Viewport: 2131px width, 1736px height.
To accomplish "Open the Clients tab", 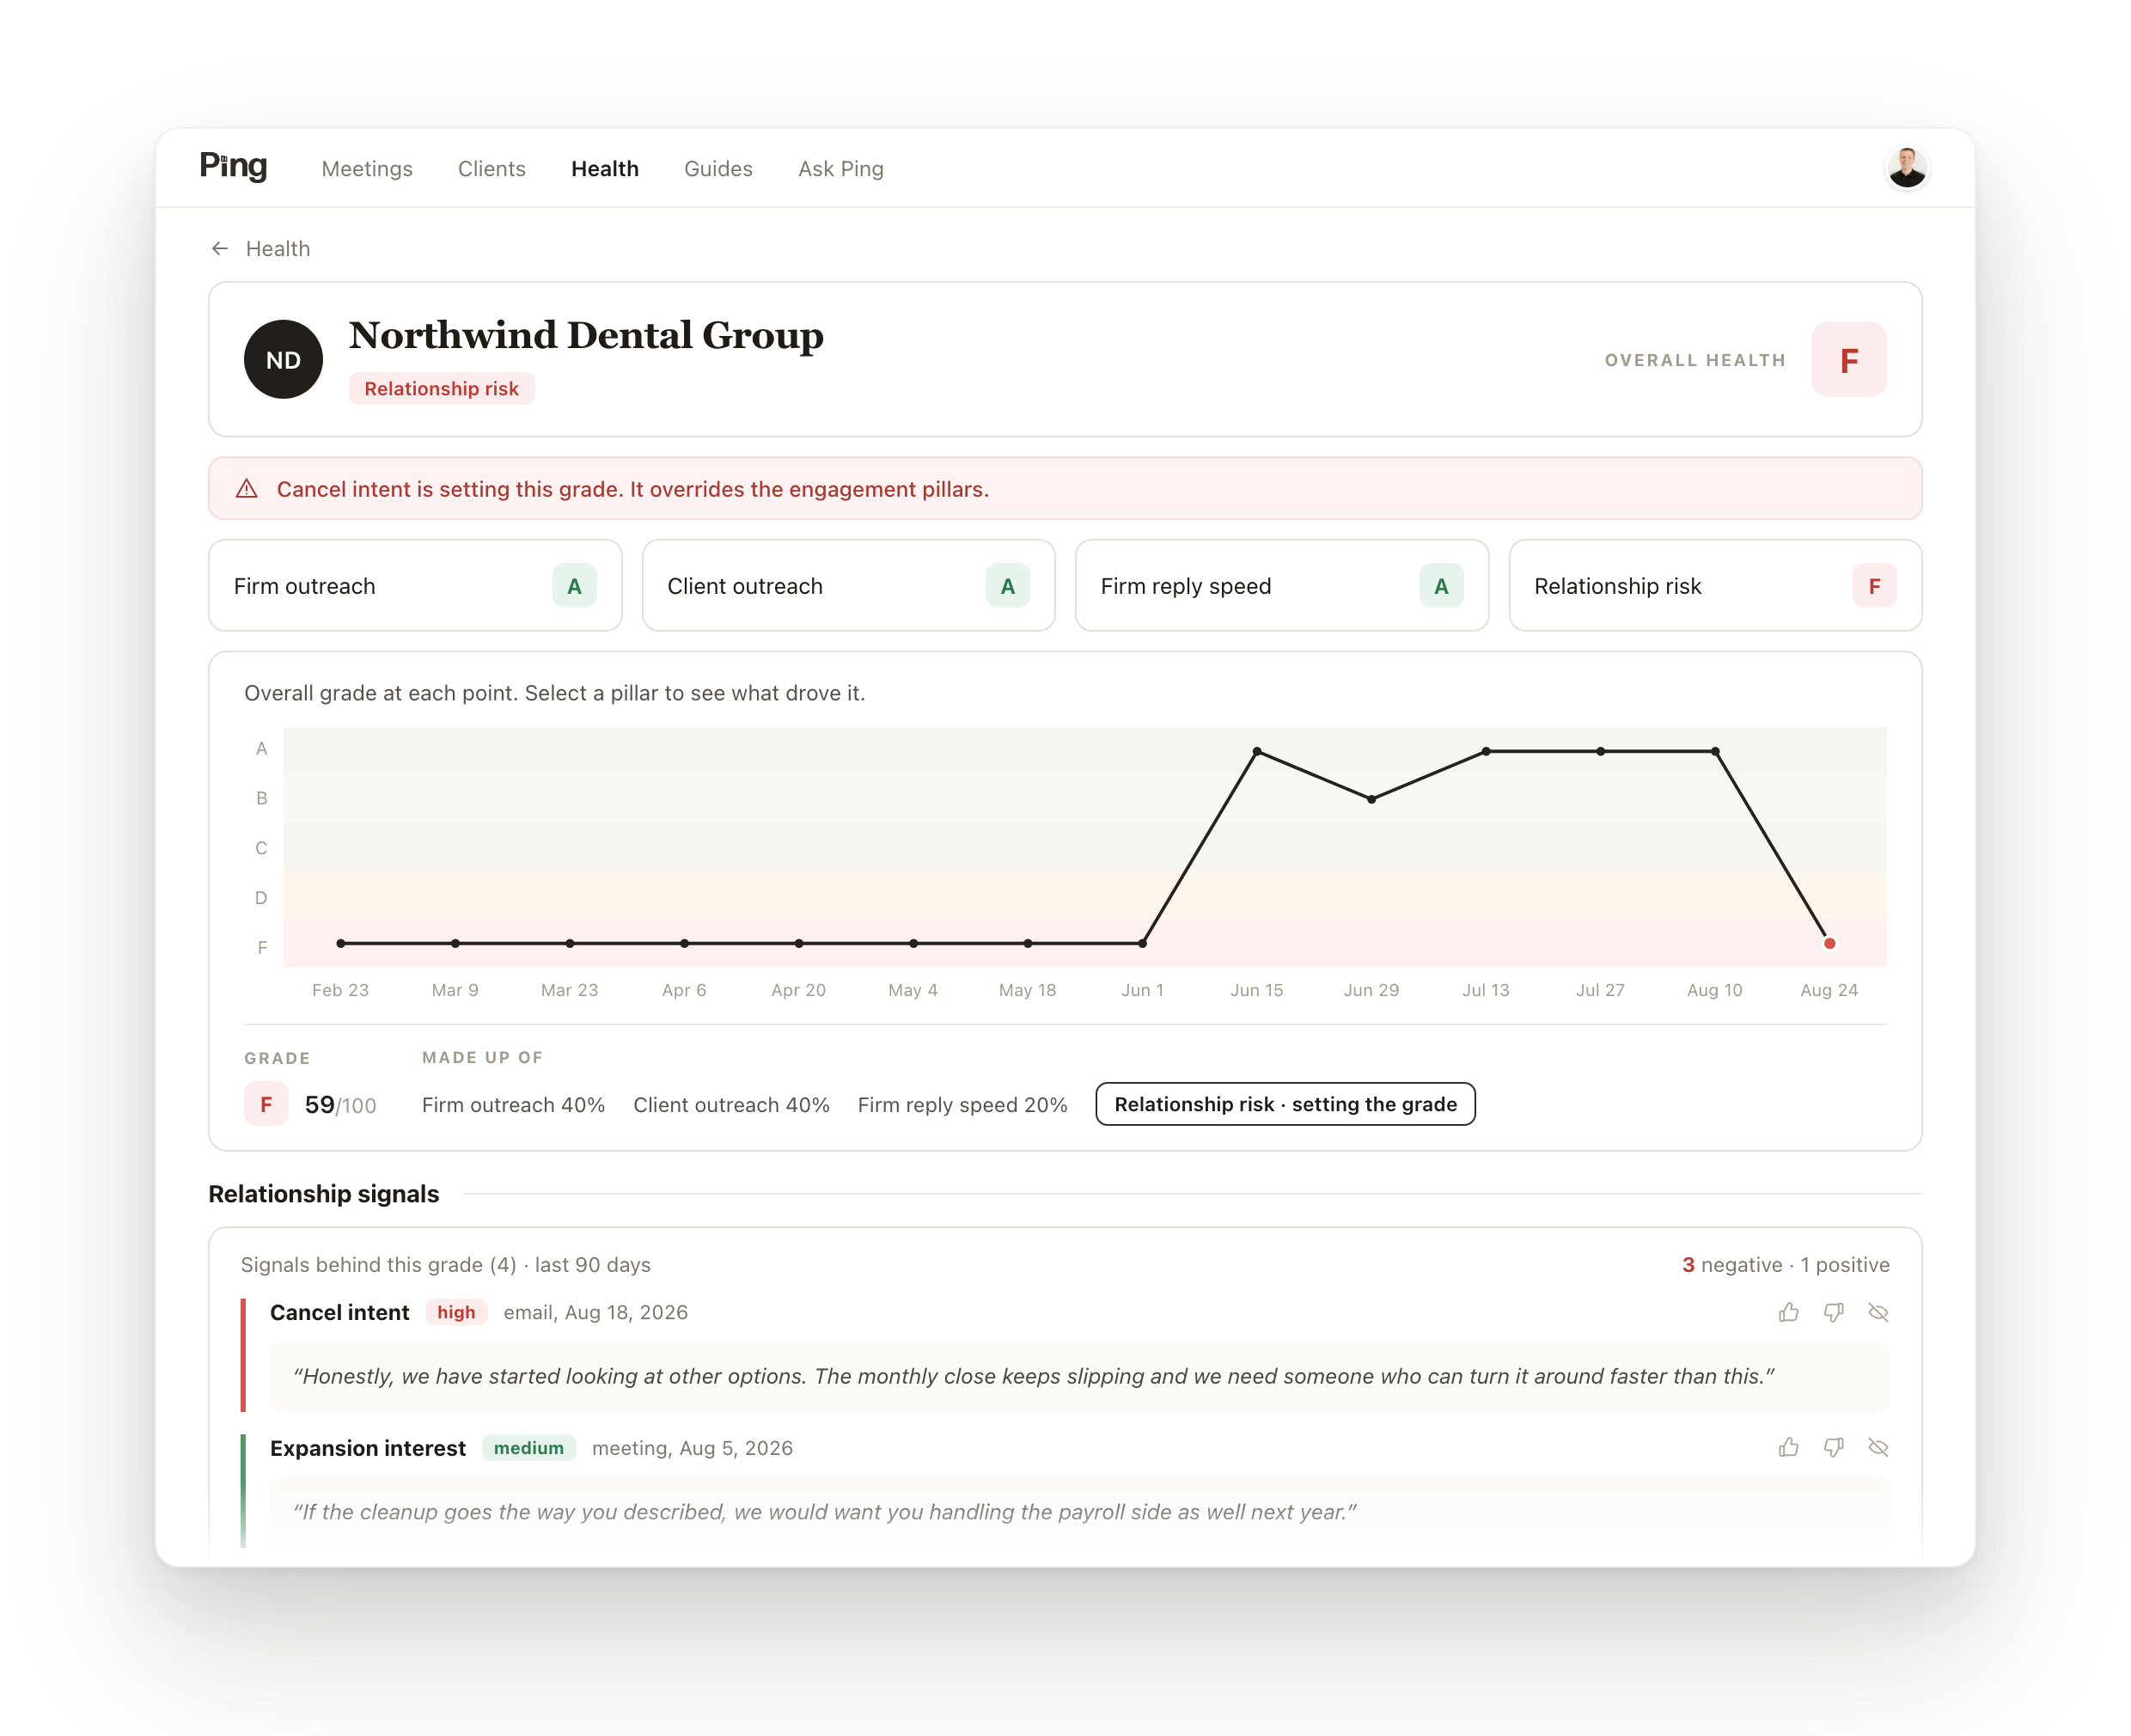I will (x=491, y=169).
